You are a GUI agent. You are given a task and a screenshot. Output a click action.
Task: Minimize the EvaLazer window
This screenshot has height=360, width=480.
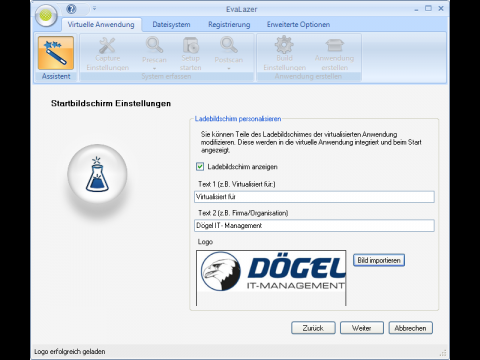pos(416,9)
